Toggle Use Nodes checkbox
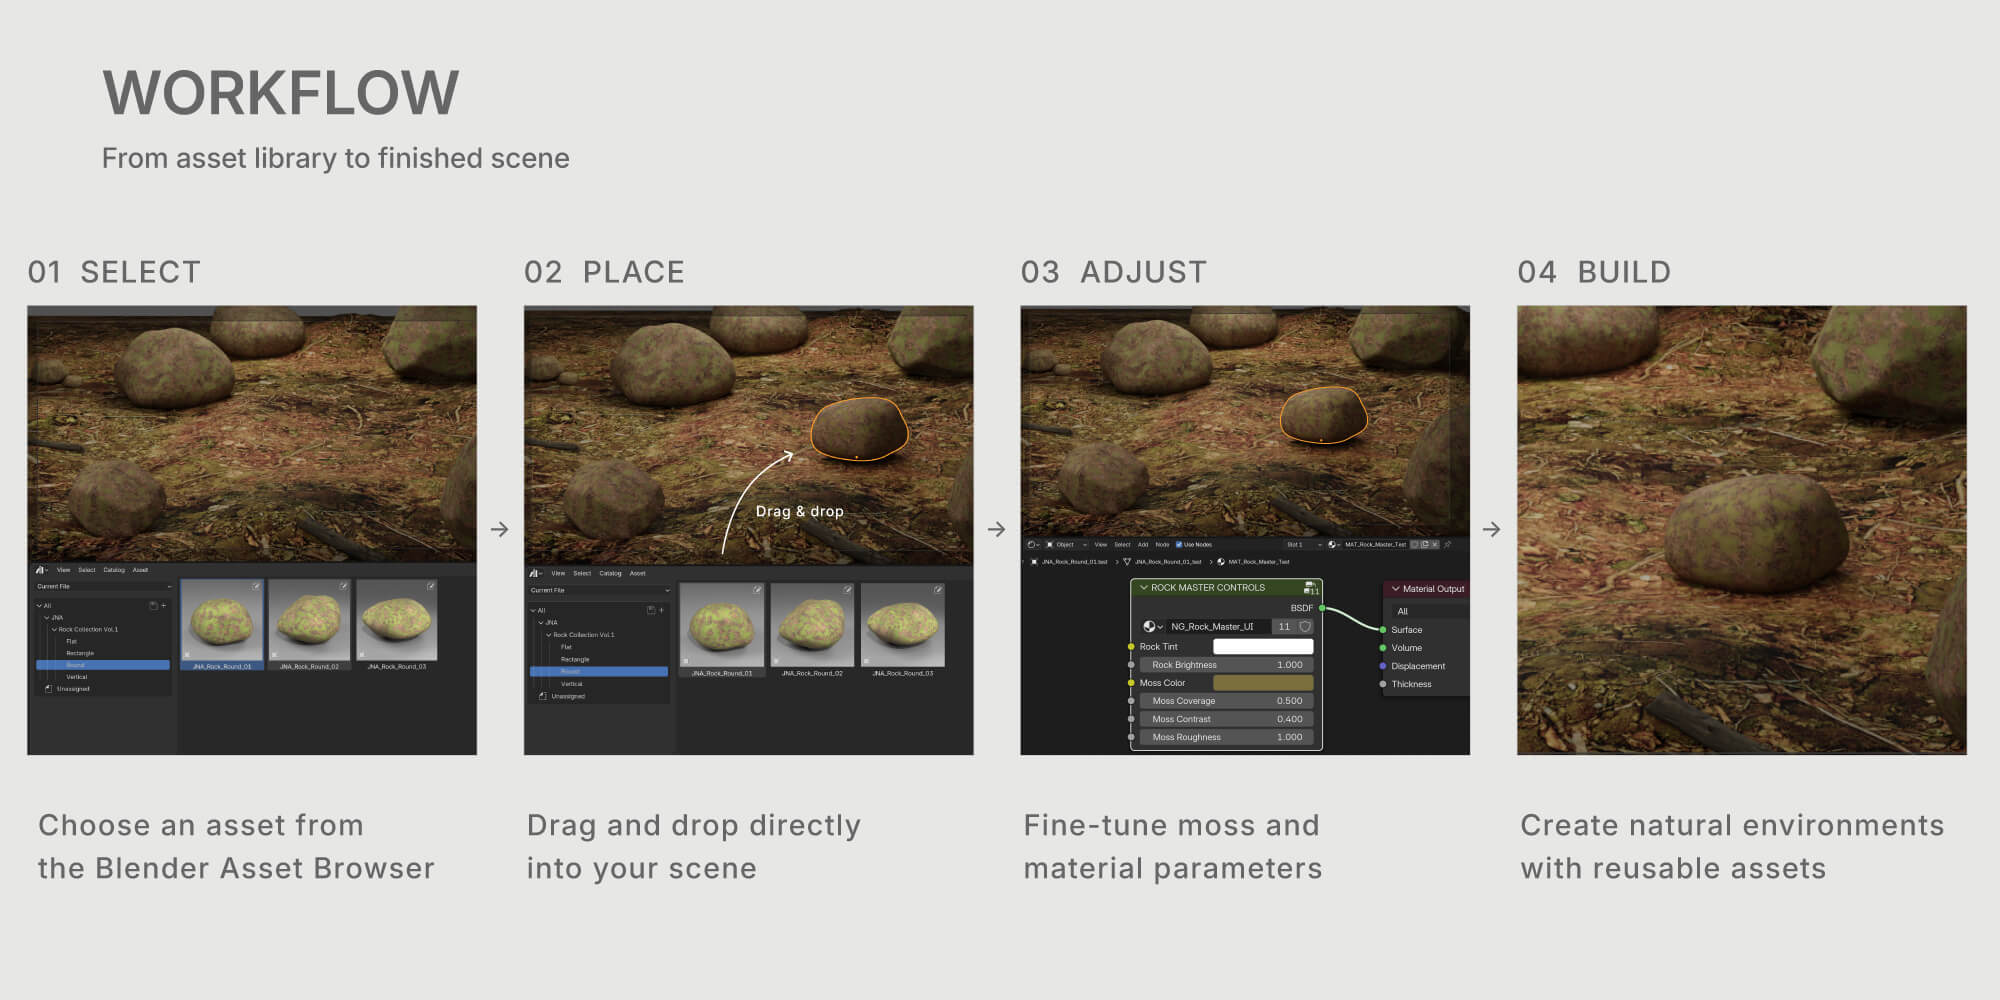2000x1000 pixels. (1179, 545)
